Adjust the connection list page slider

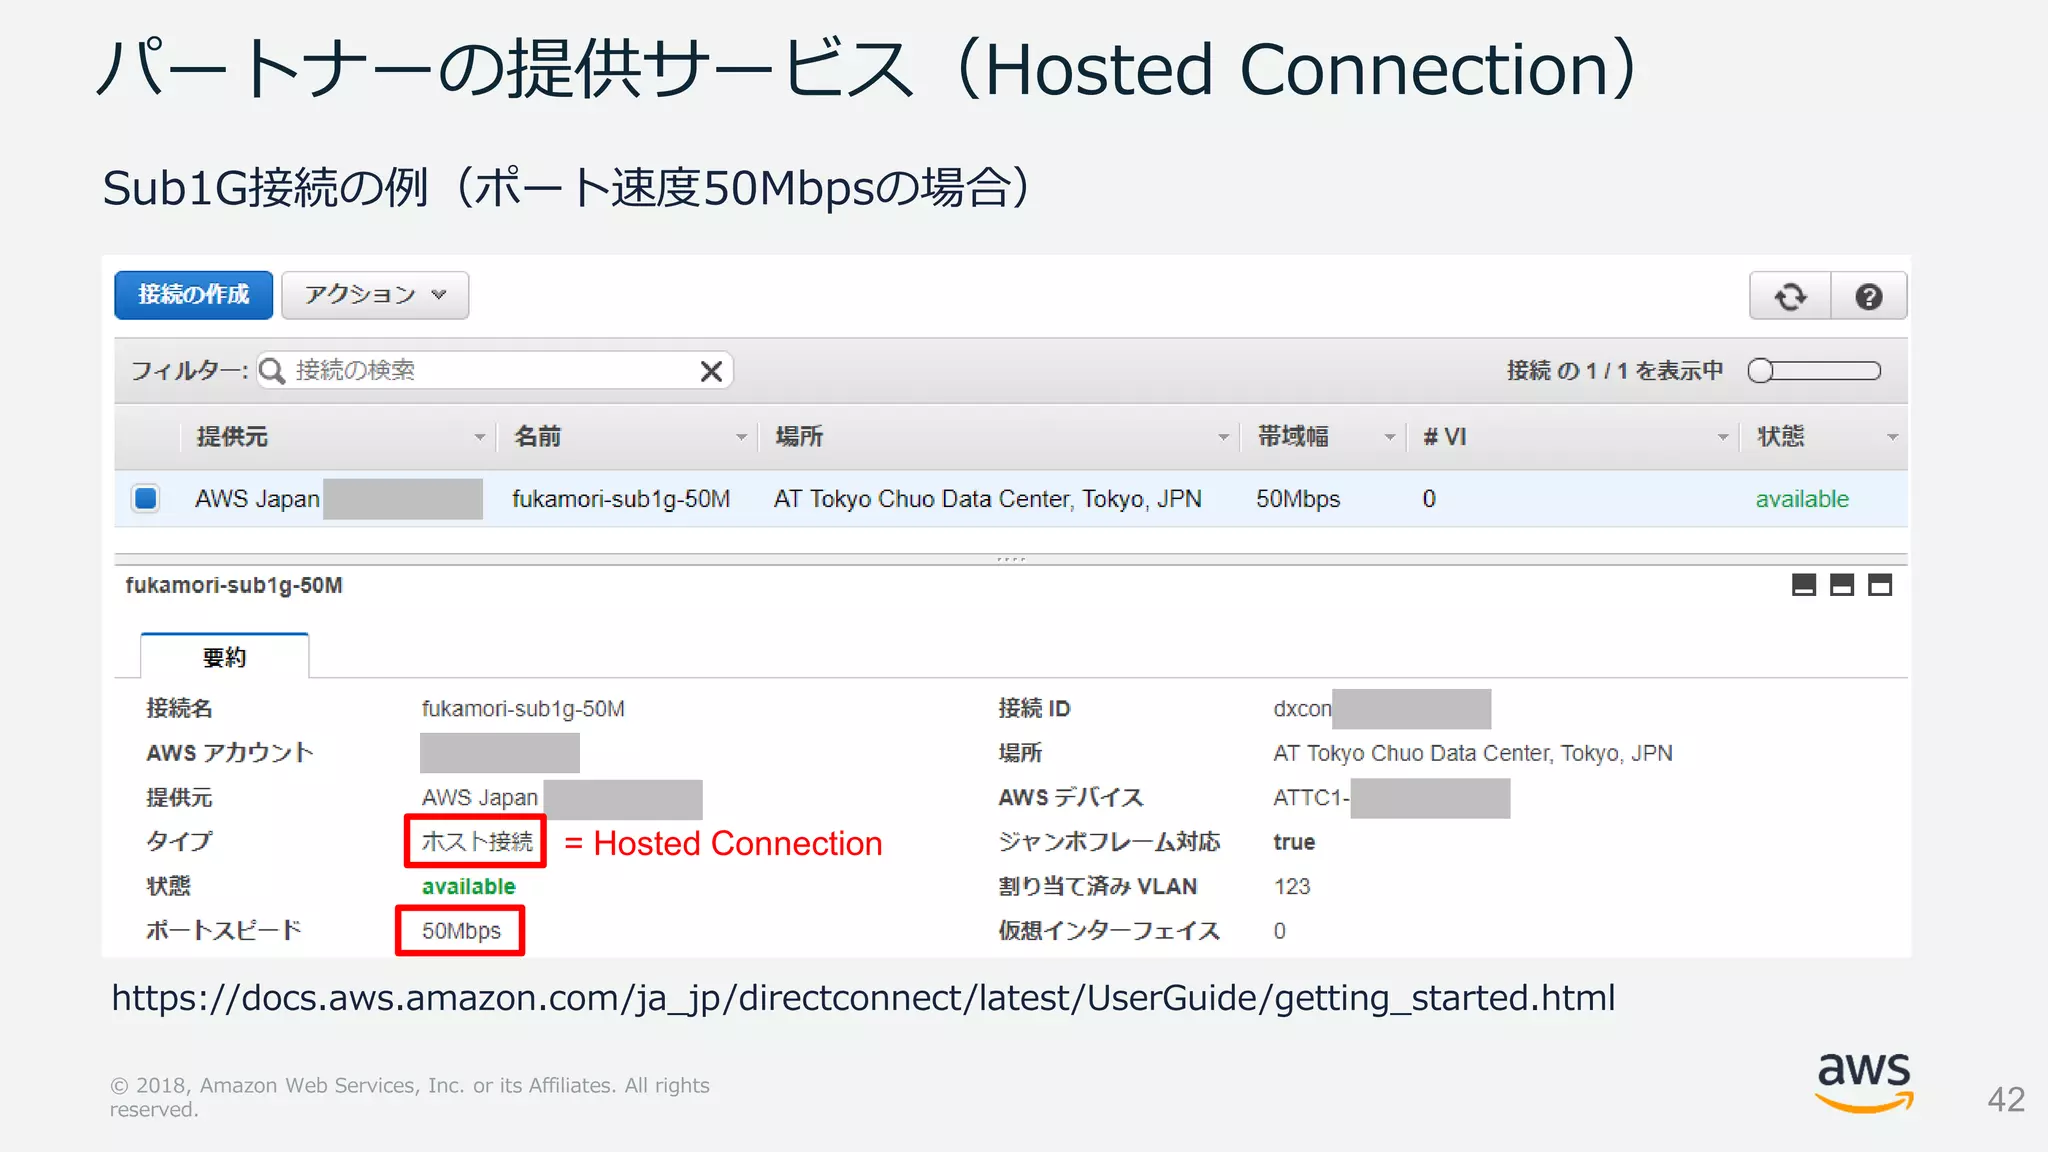pos(1814,371)
